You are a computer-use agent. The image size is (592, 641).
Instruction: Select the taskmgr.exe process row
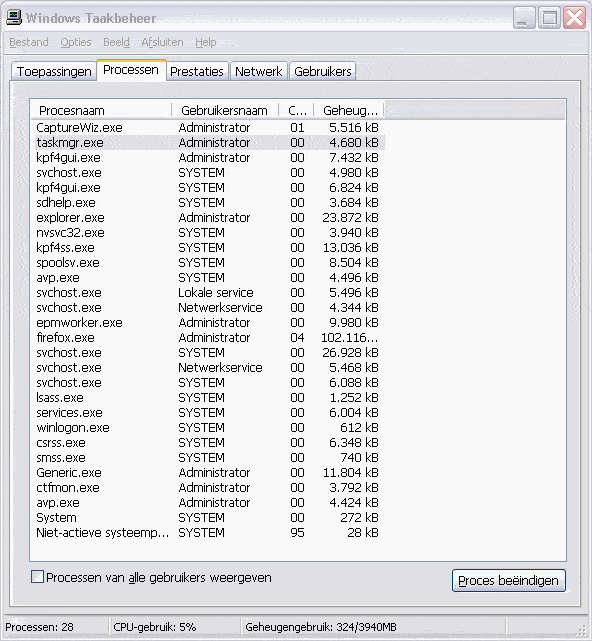(x=209, y=143)
